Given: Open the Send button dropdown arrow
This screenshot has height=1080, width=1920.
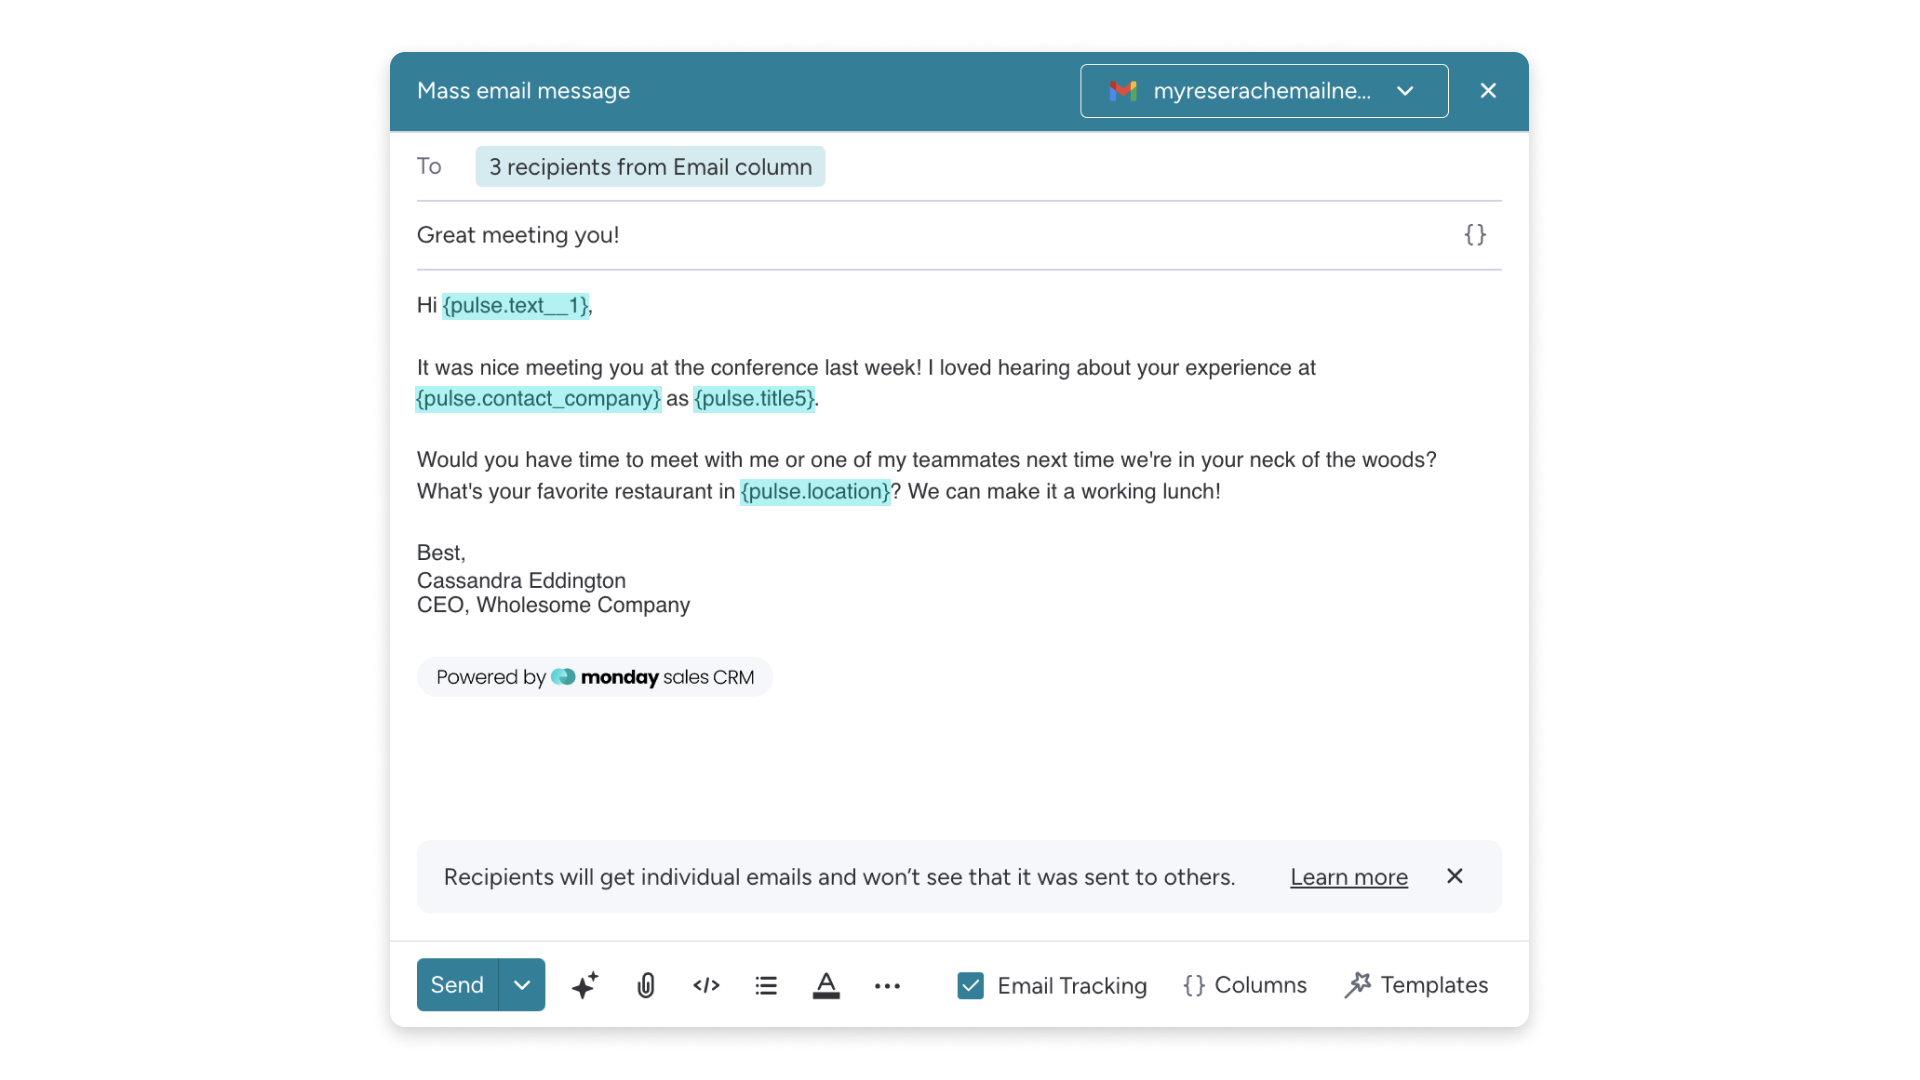Looking at the screenshot, I should [x=520, y=985].
